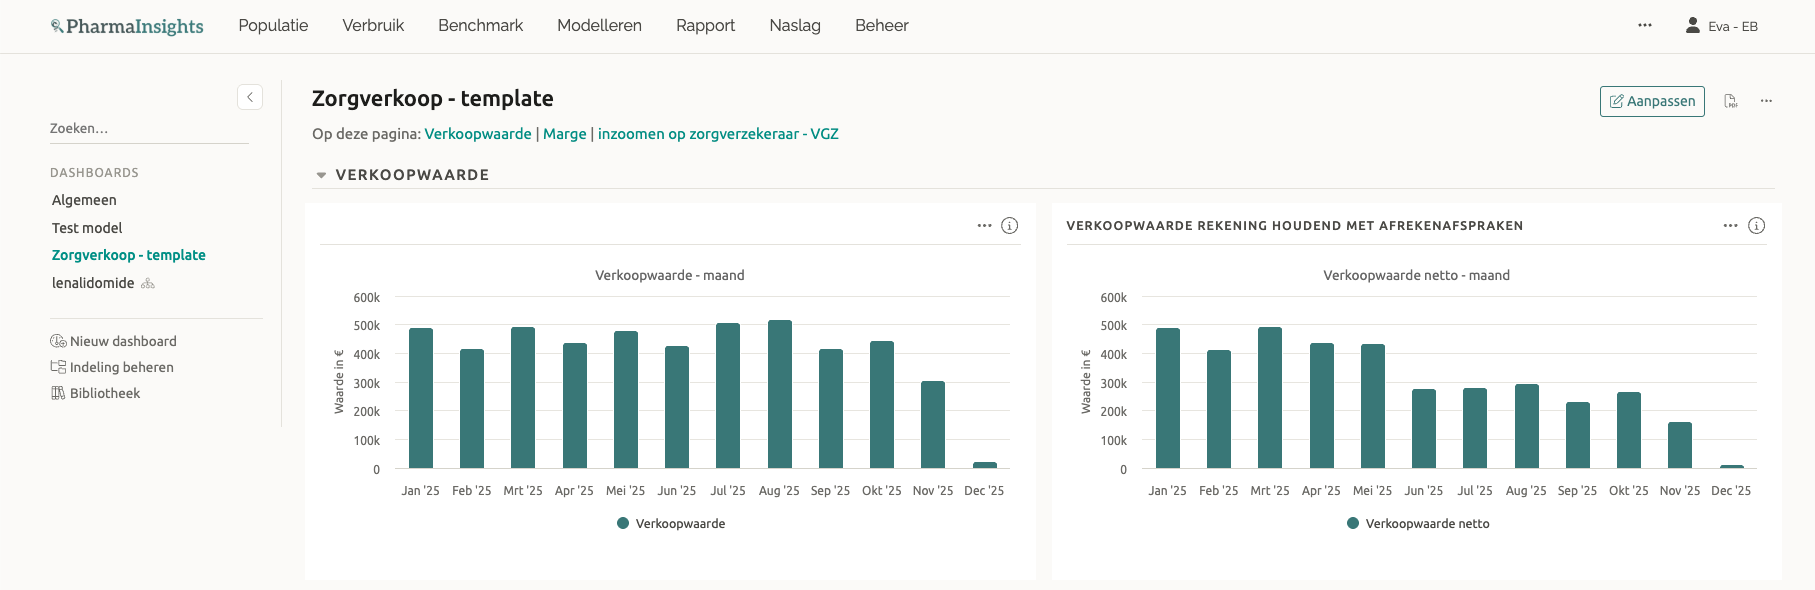Screen dimensions: 1815x590
Task: Toggle the Verkoopwaarde legend series
Action: [x=671, y=524]
